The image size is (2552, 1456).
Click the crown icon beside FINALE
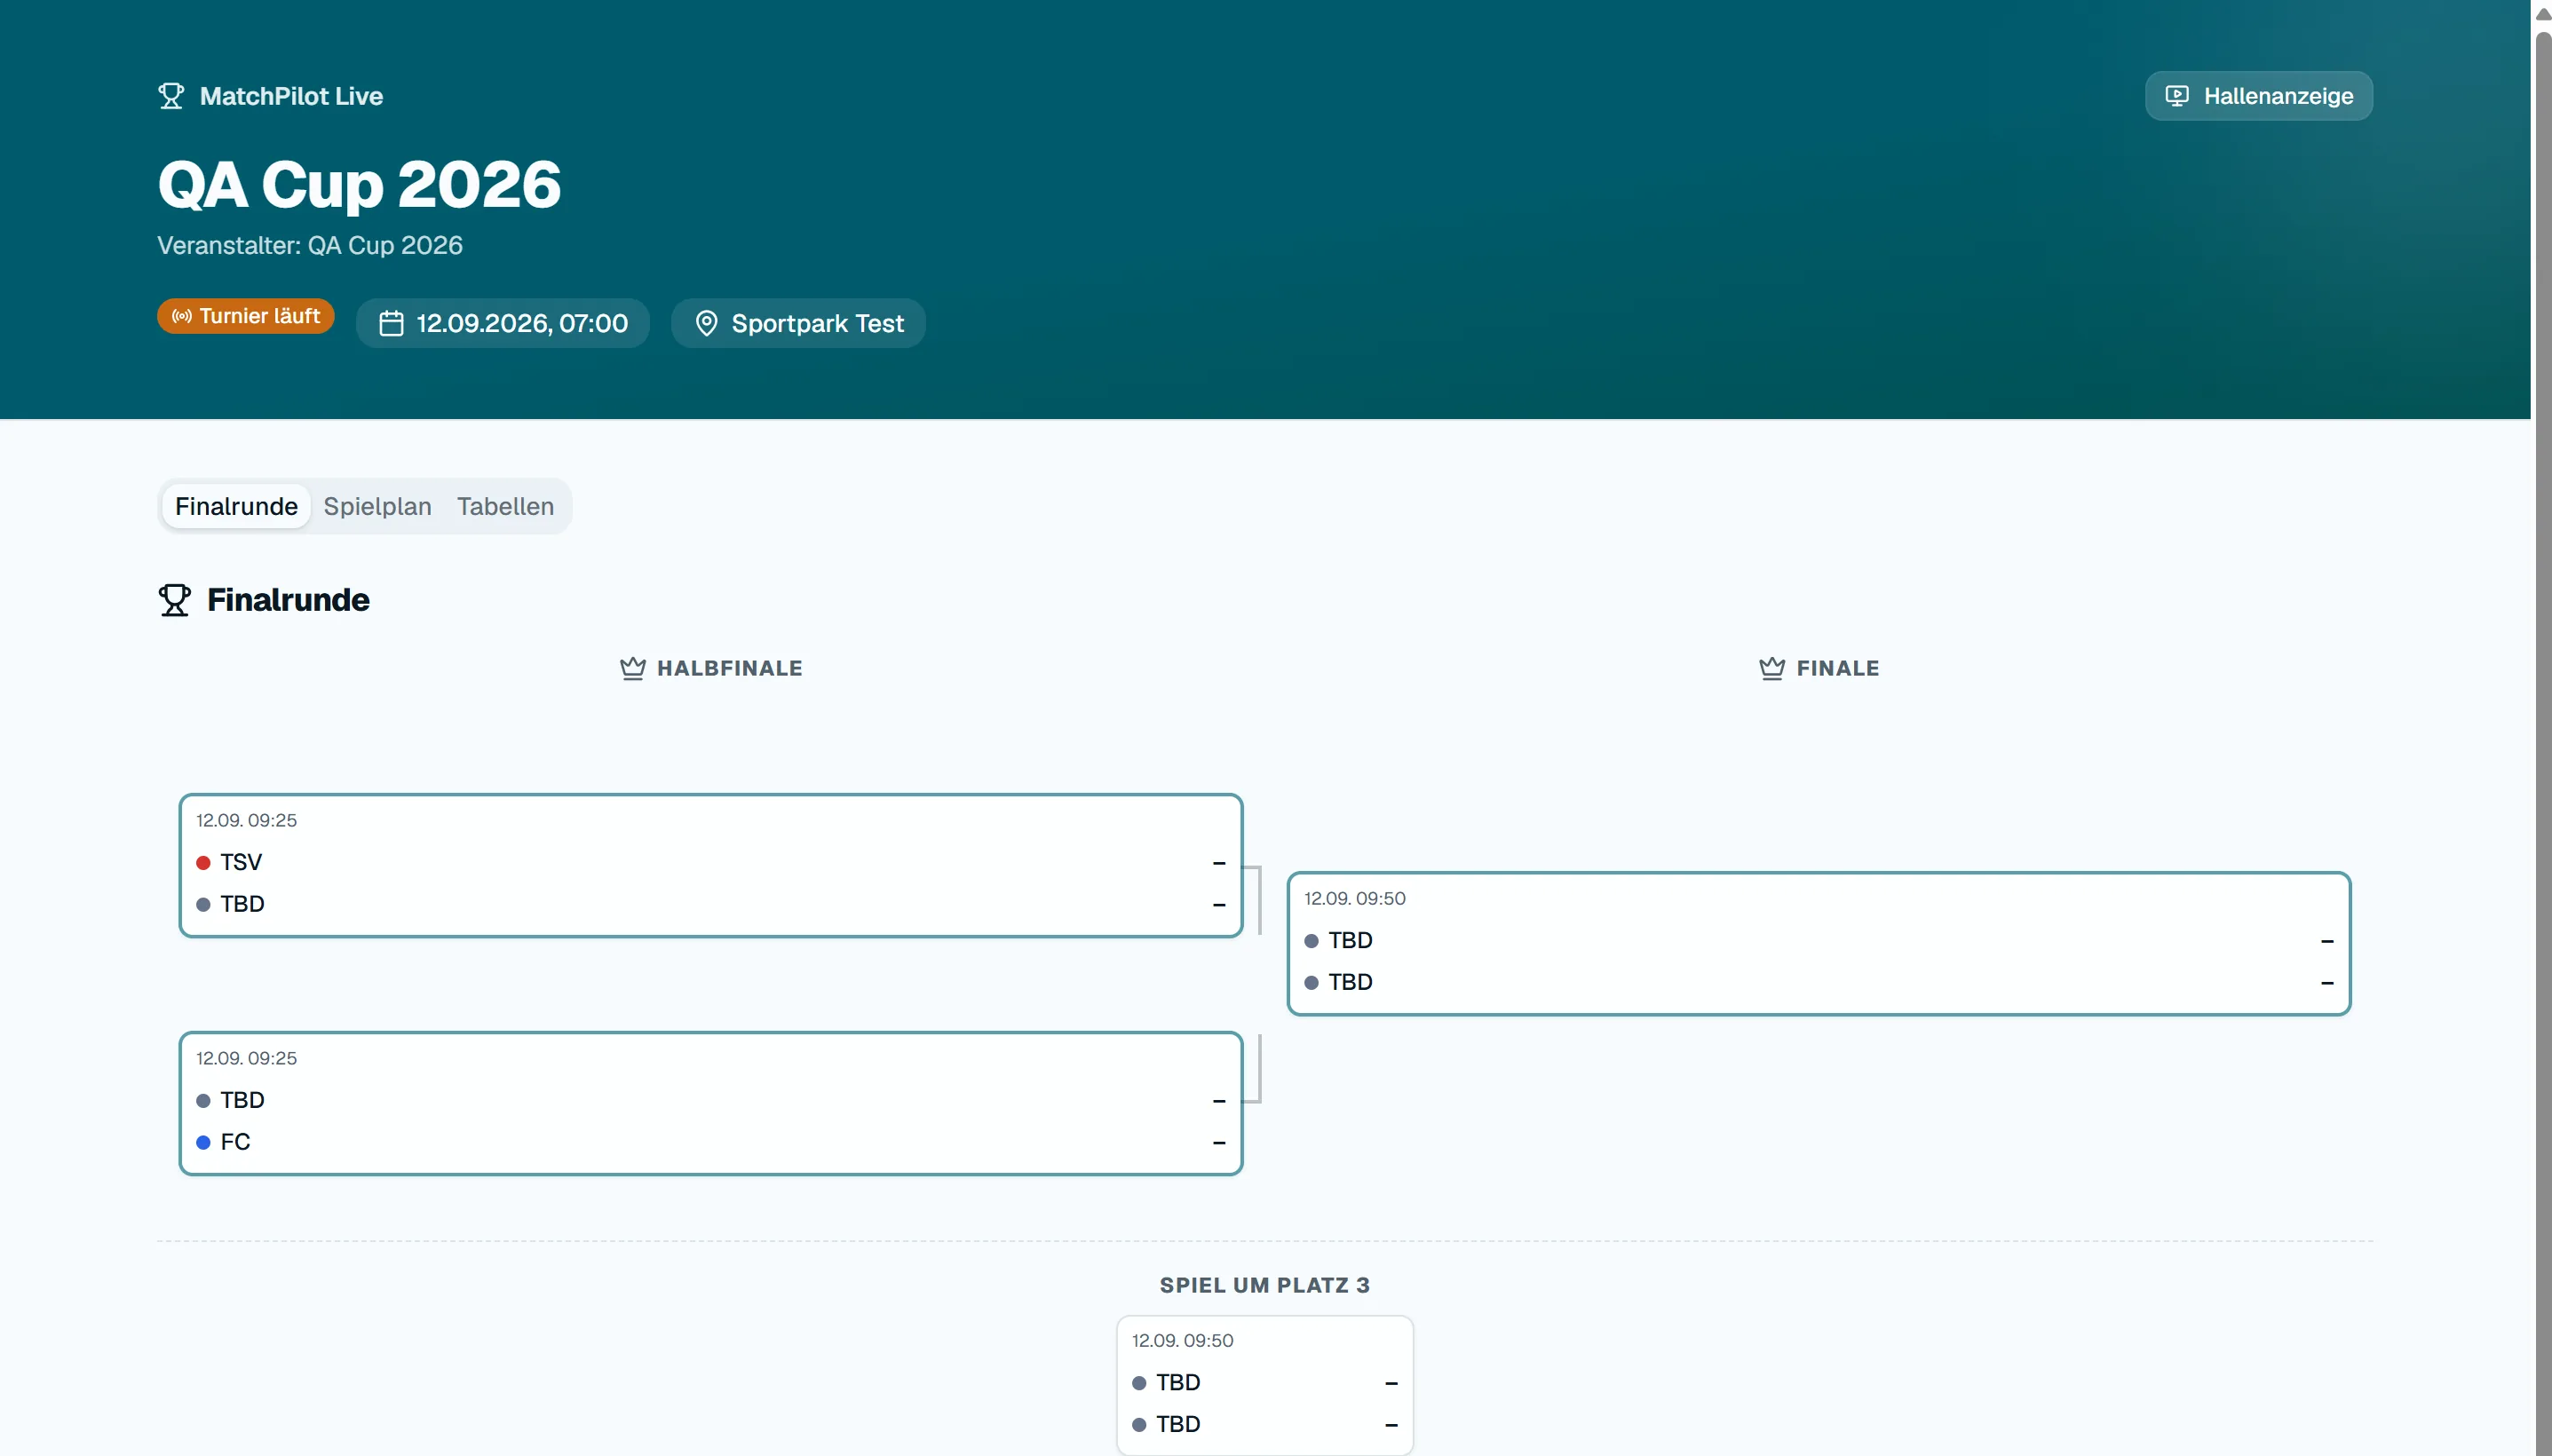[x=1771, y=668]
